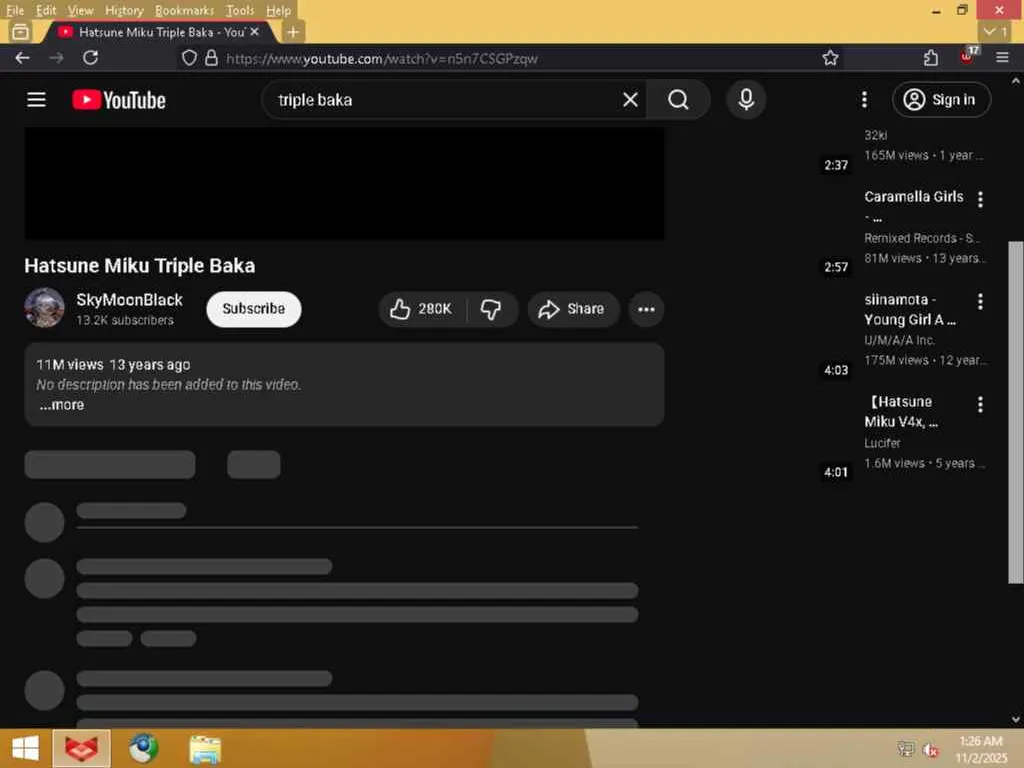The width and height of the screenshot is (1024, 768).
Task: Open the Bookmarks menu
Action: click(x=184, y=10)
